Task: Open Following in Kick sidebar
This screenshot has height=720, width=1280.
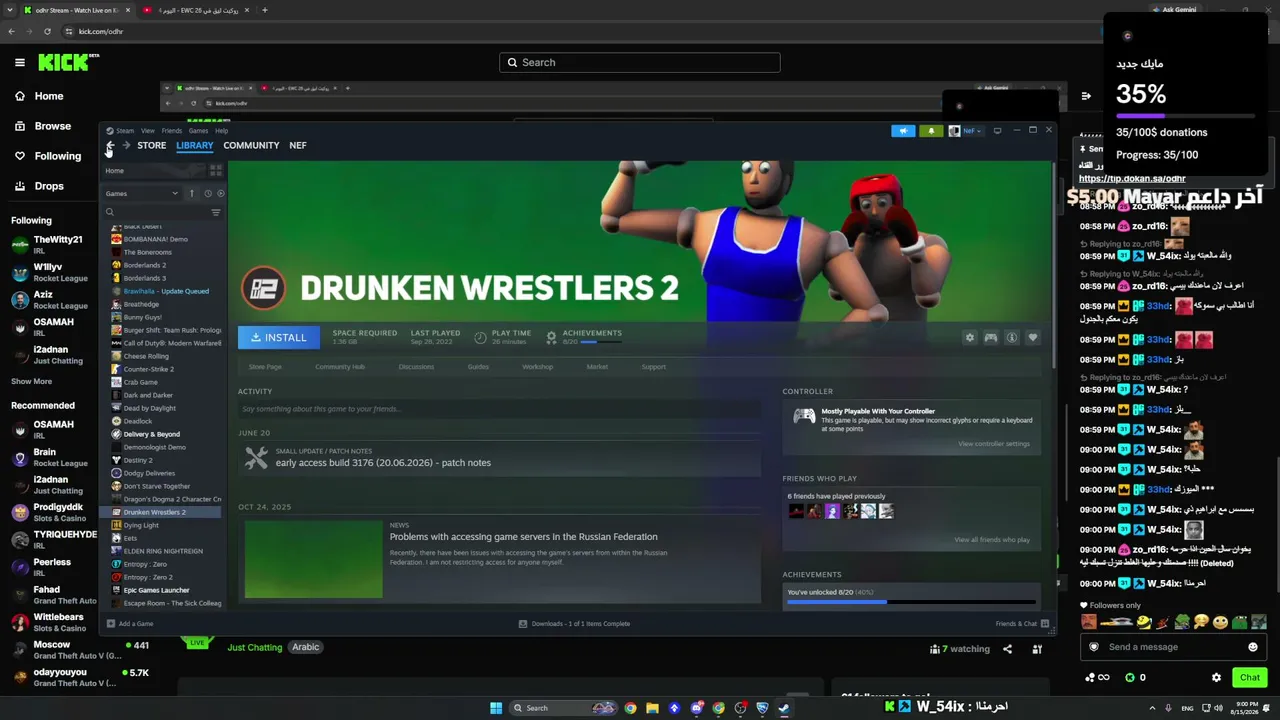Action: tap(48, 156)
